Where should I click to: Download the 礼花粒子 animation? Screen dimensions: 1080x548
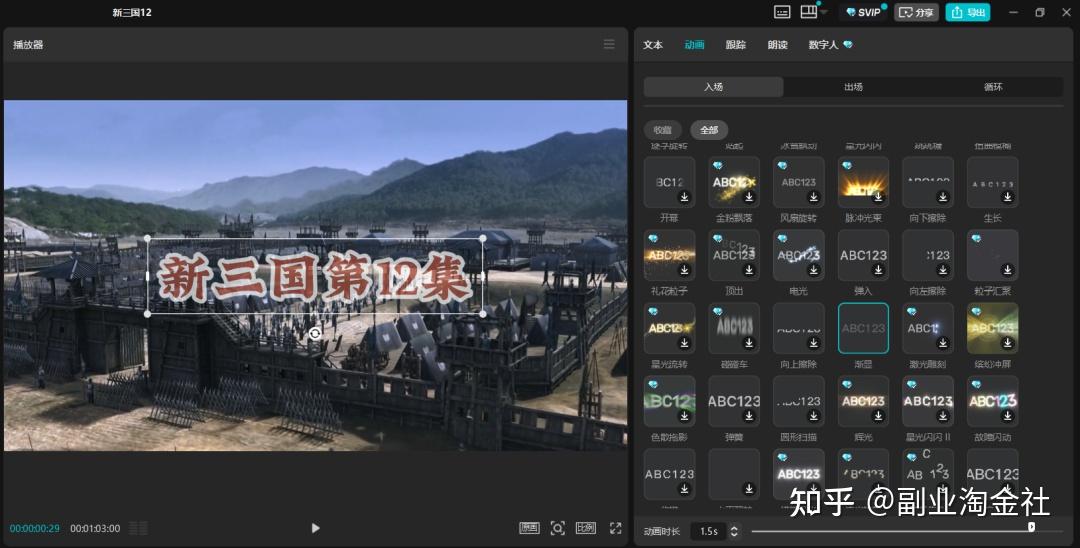point(685,270)
